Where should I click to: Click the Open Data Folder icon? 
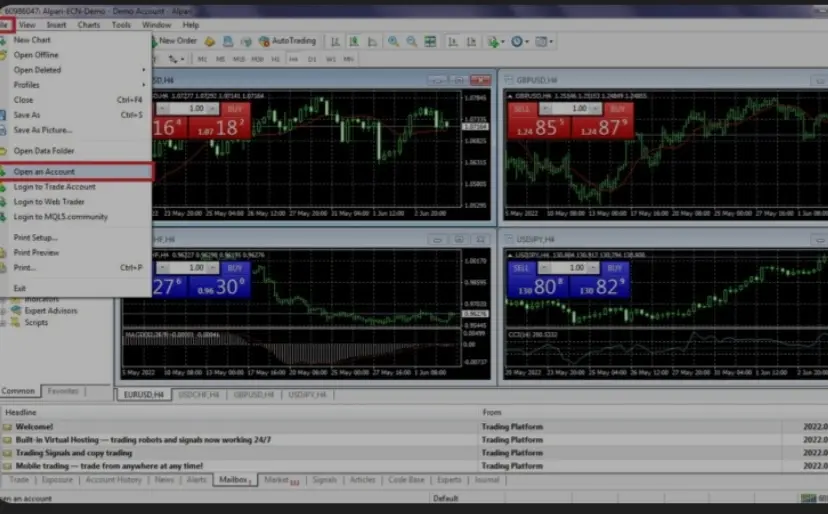(x=5, y=151)
